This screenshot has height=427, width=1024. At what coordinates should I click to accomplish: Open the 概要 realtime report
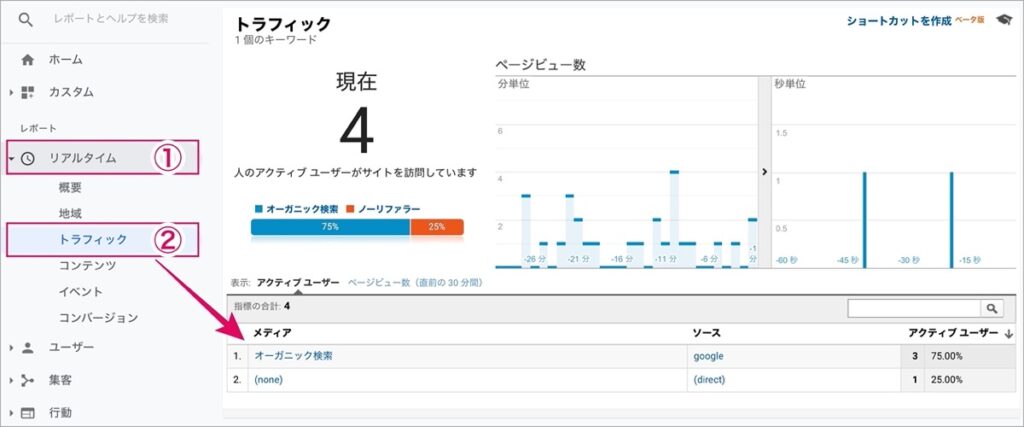click(70, 188)
